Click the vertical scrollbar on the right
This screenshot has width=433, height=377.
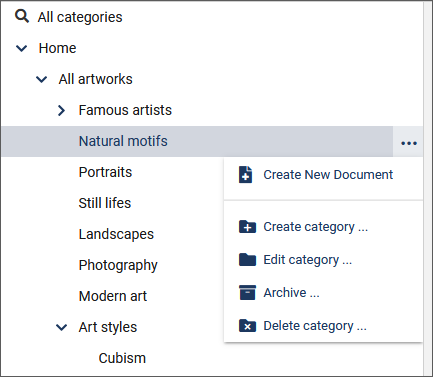click(428, 188)
